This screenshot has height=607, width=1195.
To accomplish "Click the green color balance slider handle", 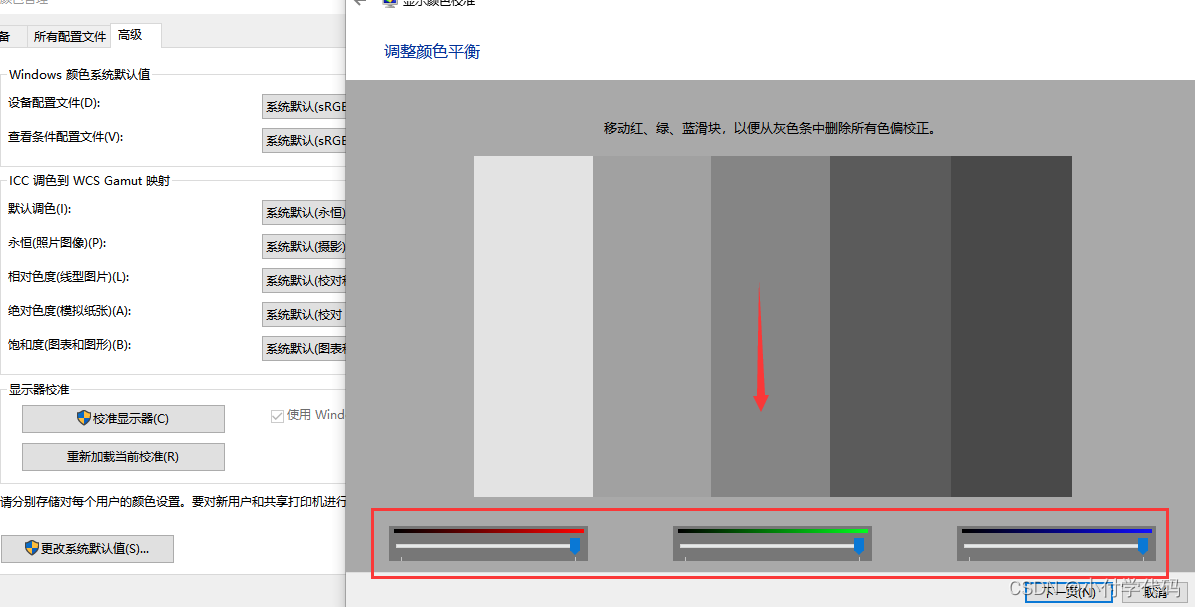I will [x=859, y=546].
